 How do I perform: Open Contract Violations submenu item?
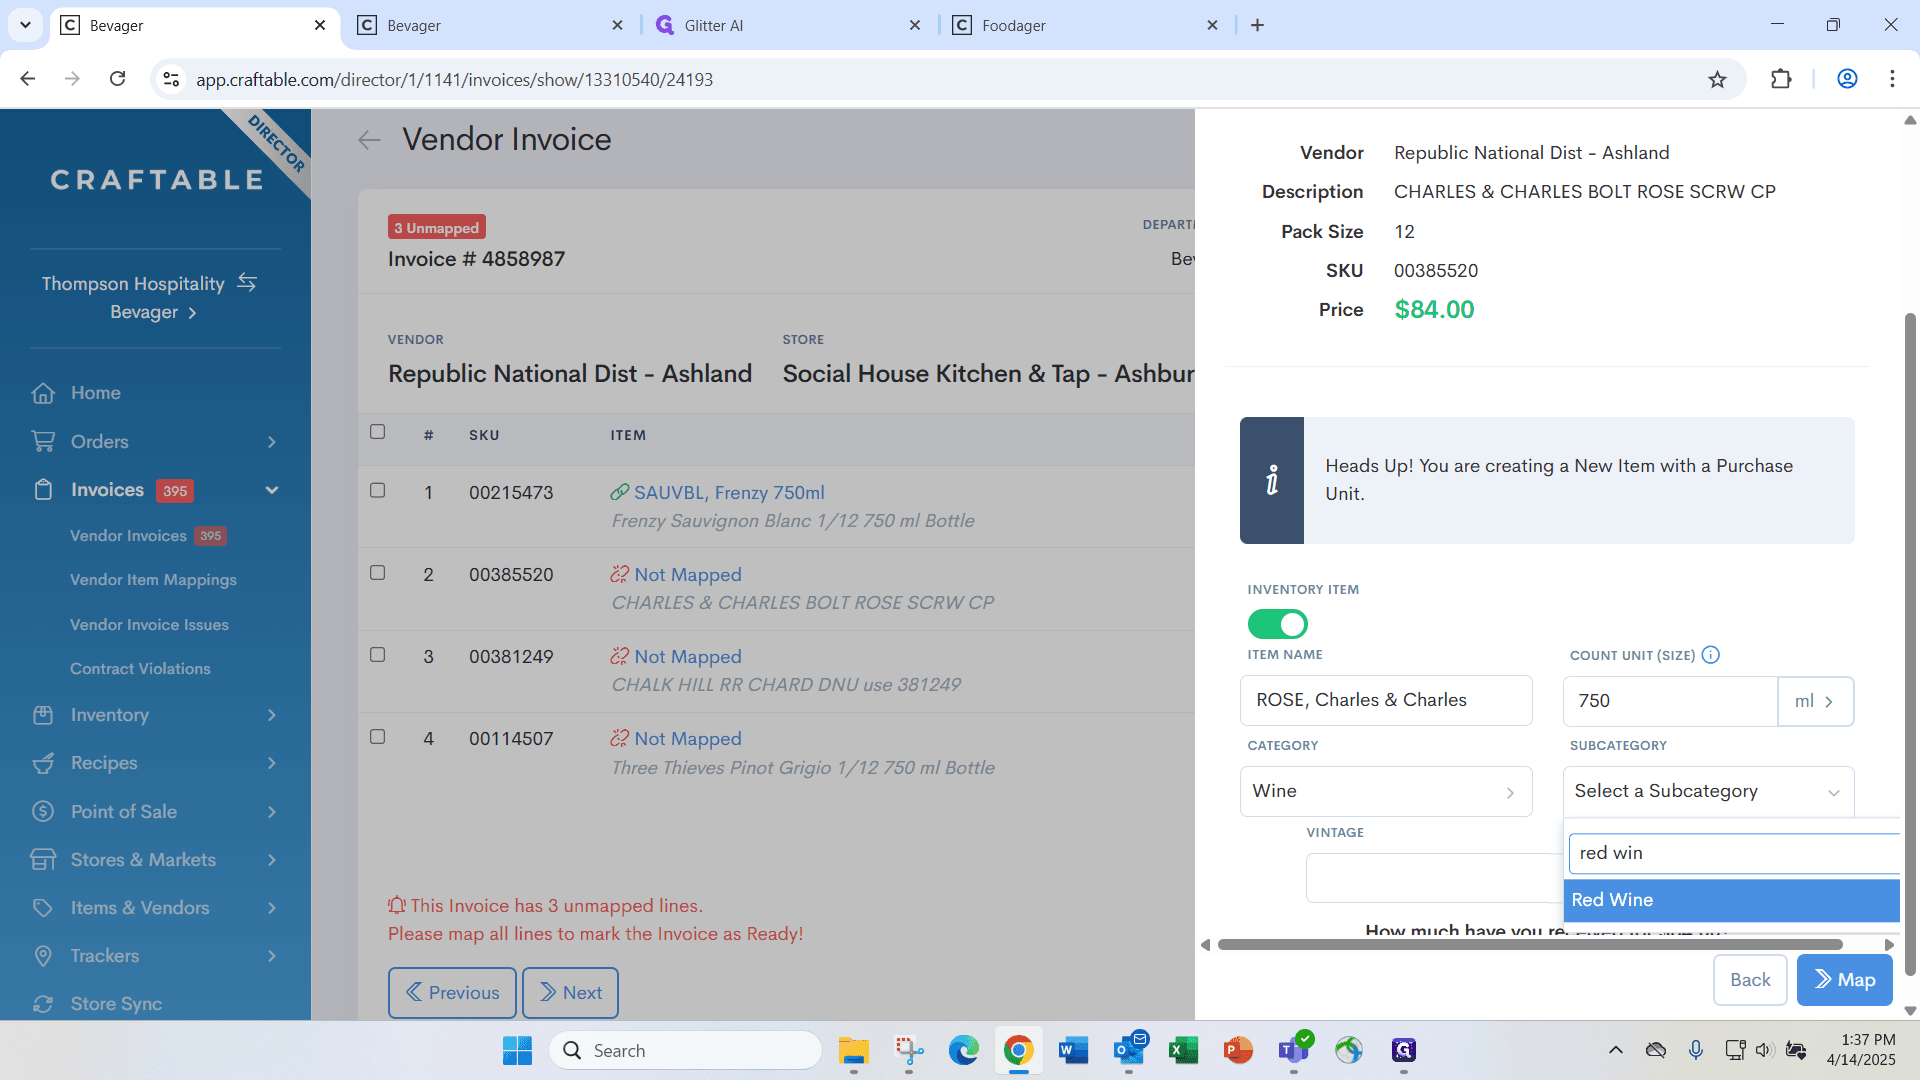pos(140,669)
